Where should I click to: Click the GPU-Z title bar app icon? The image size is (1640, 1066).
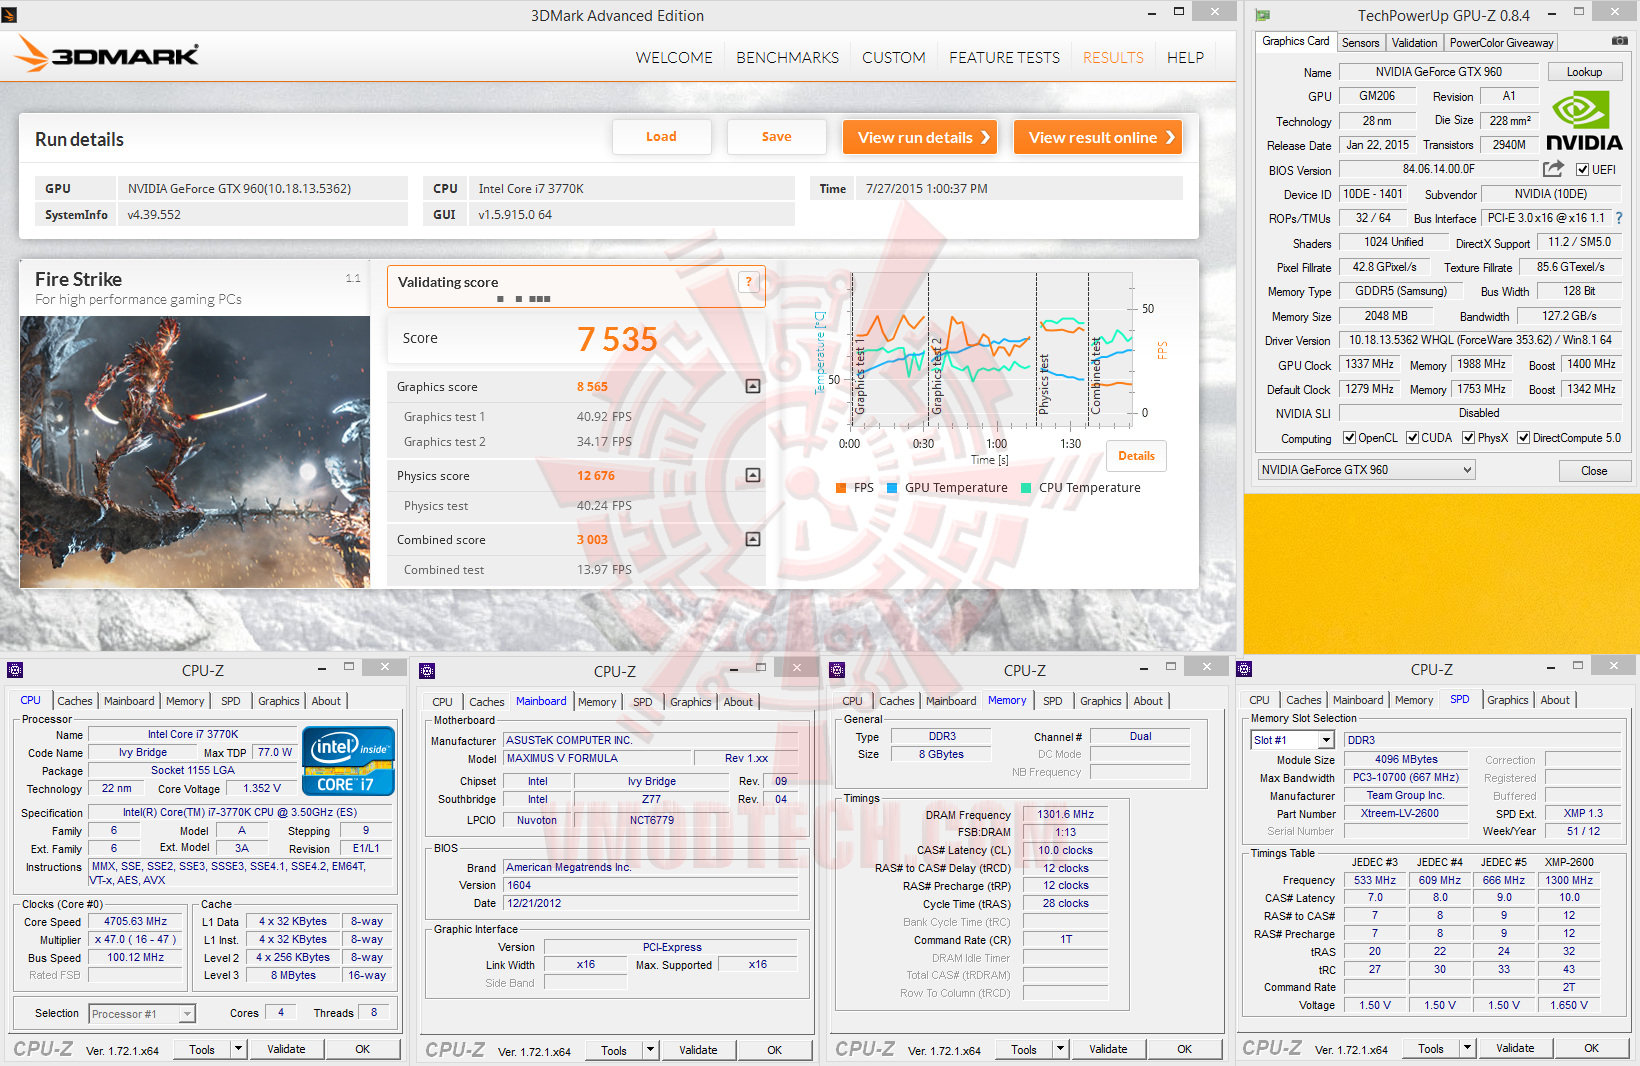[x=1263, y=15]
